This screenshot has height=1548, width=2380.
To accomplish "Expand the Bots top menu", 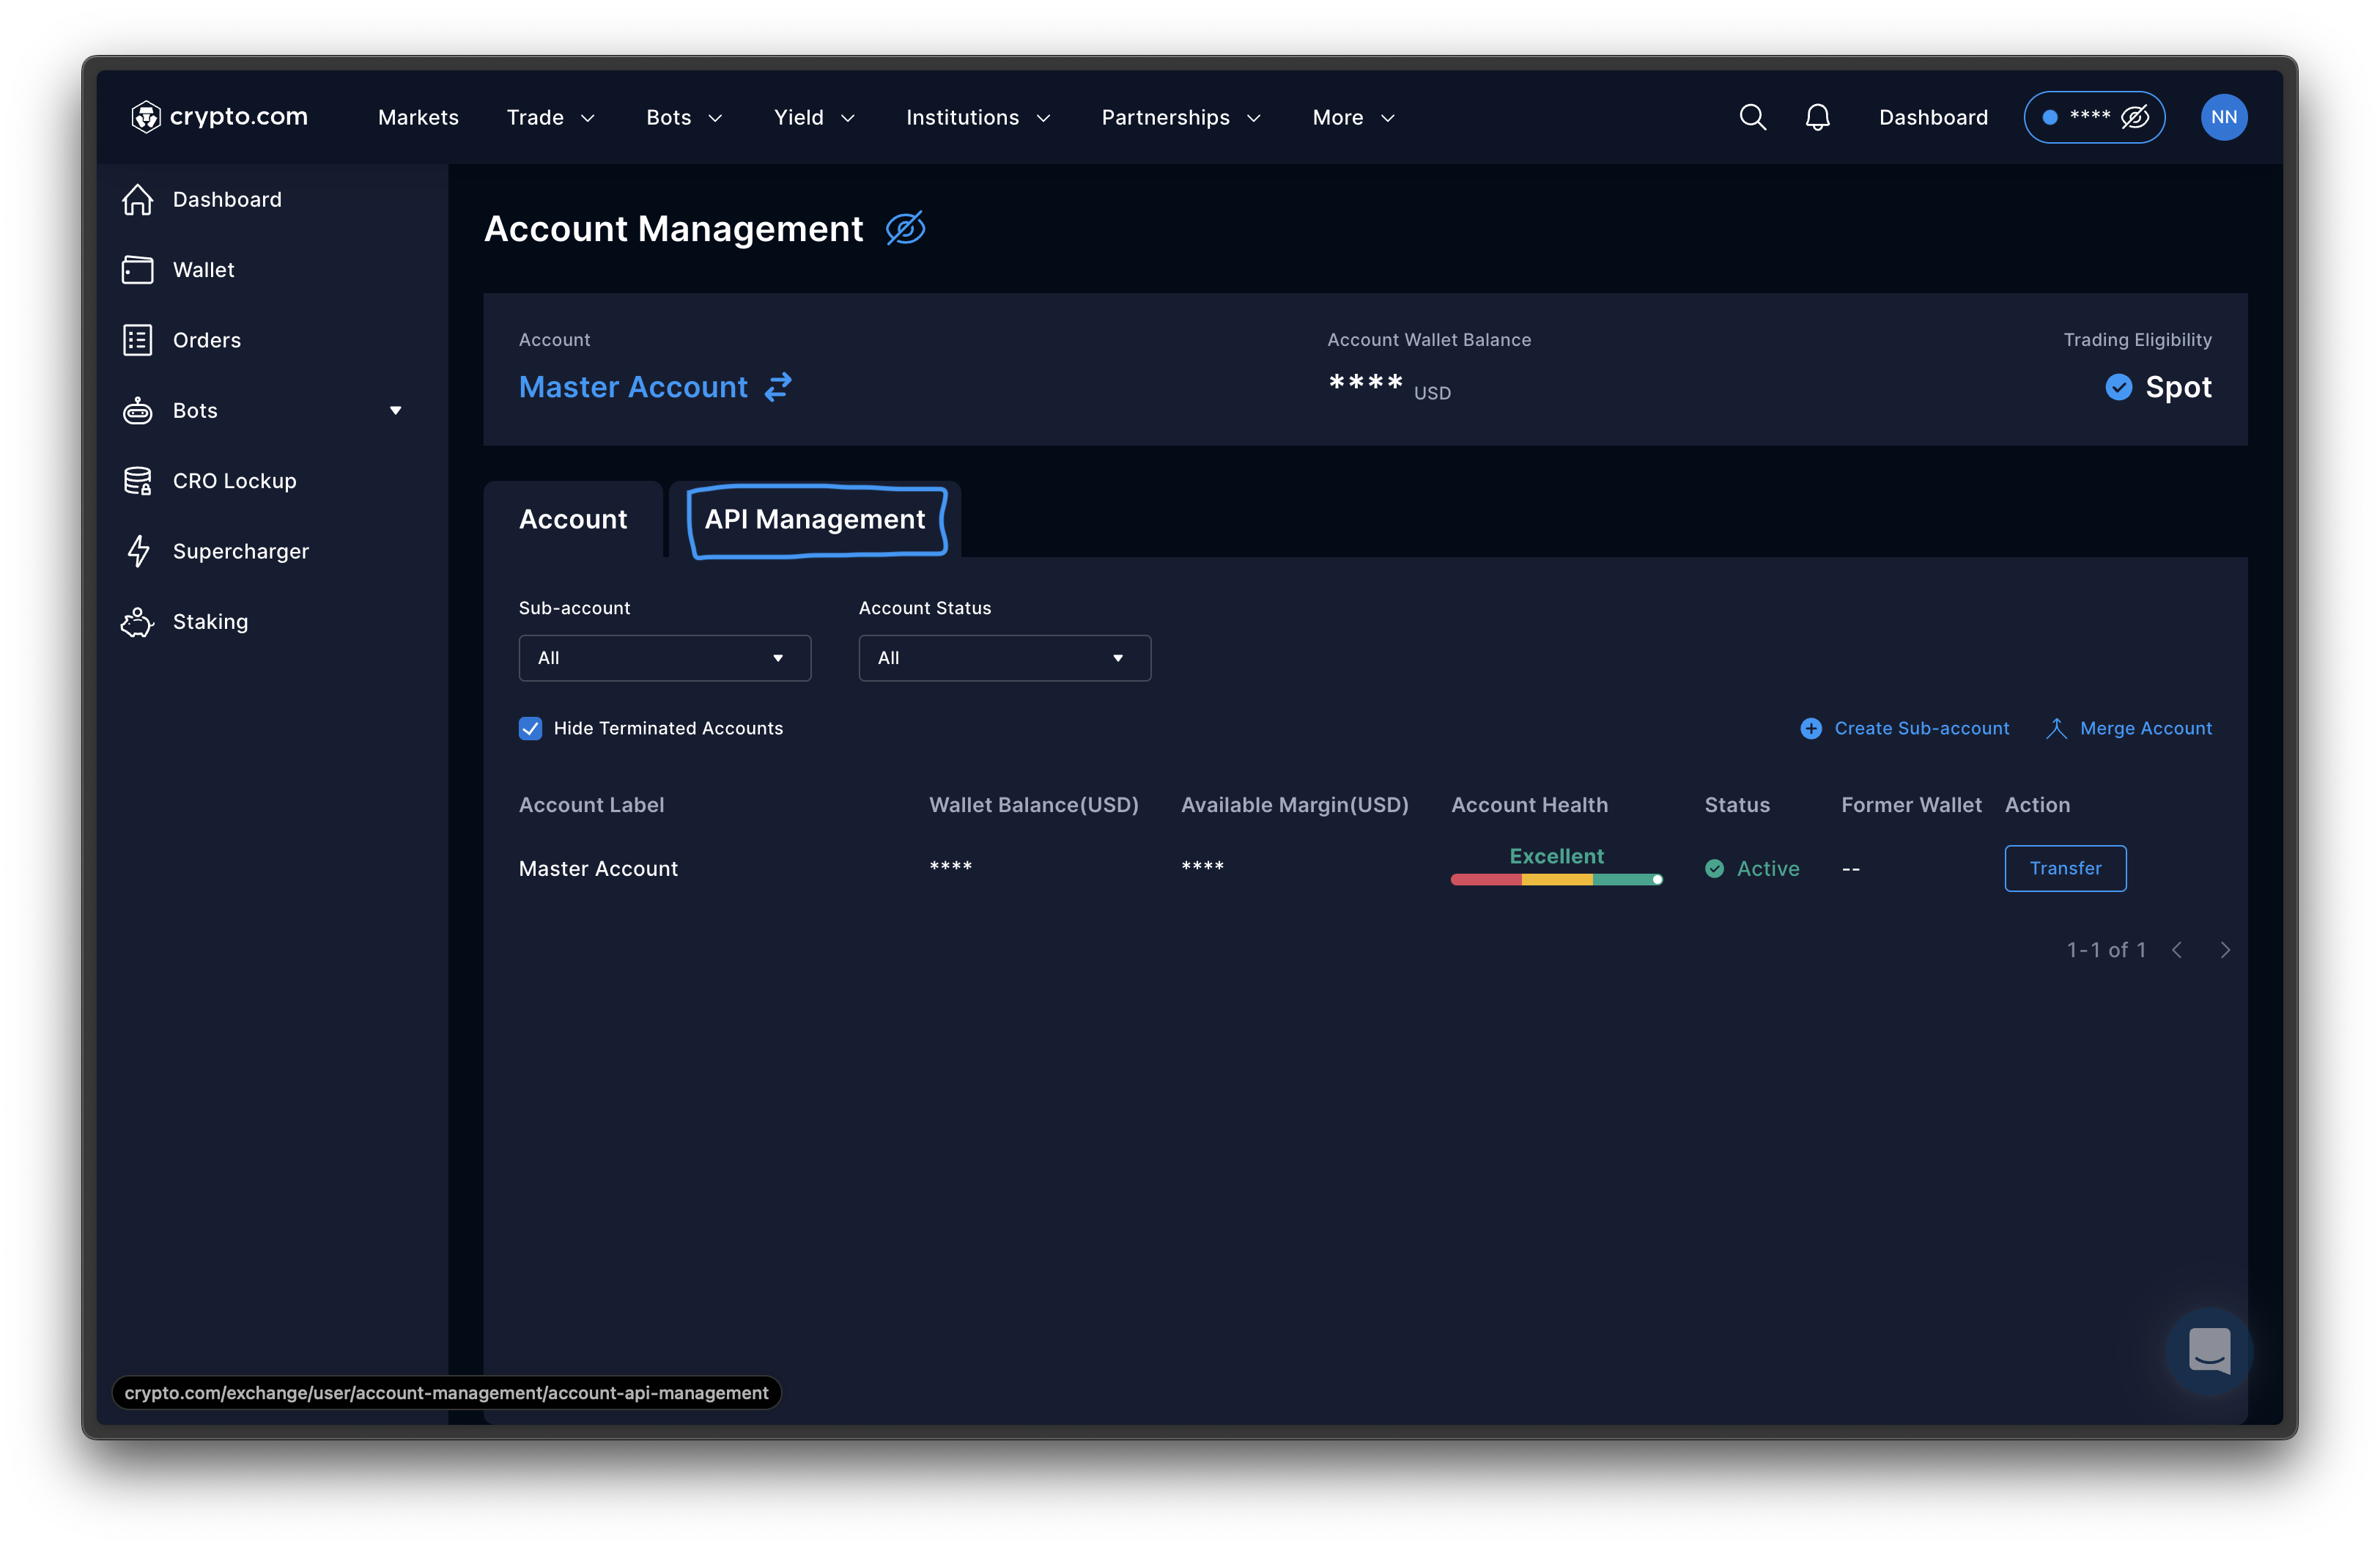I will click(x=684, y=117).
